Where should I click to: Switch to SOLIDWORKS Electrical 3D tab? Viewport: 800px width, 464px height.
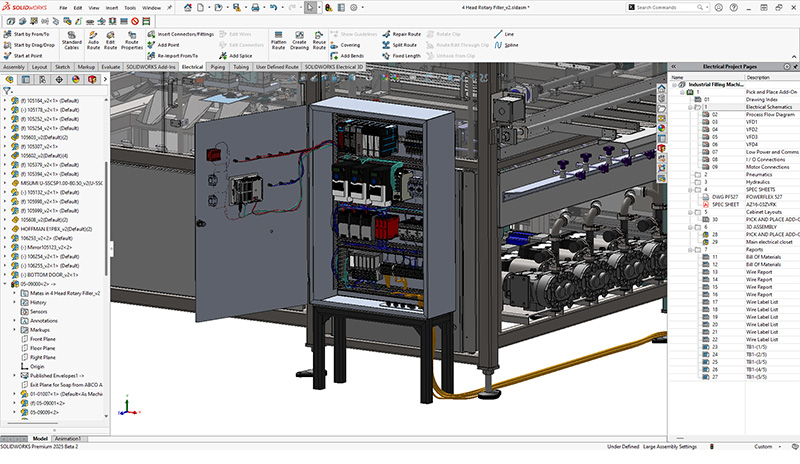pyautogui.click(x=334, y=67)
